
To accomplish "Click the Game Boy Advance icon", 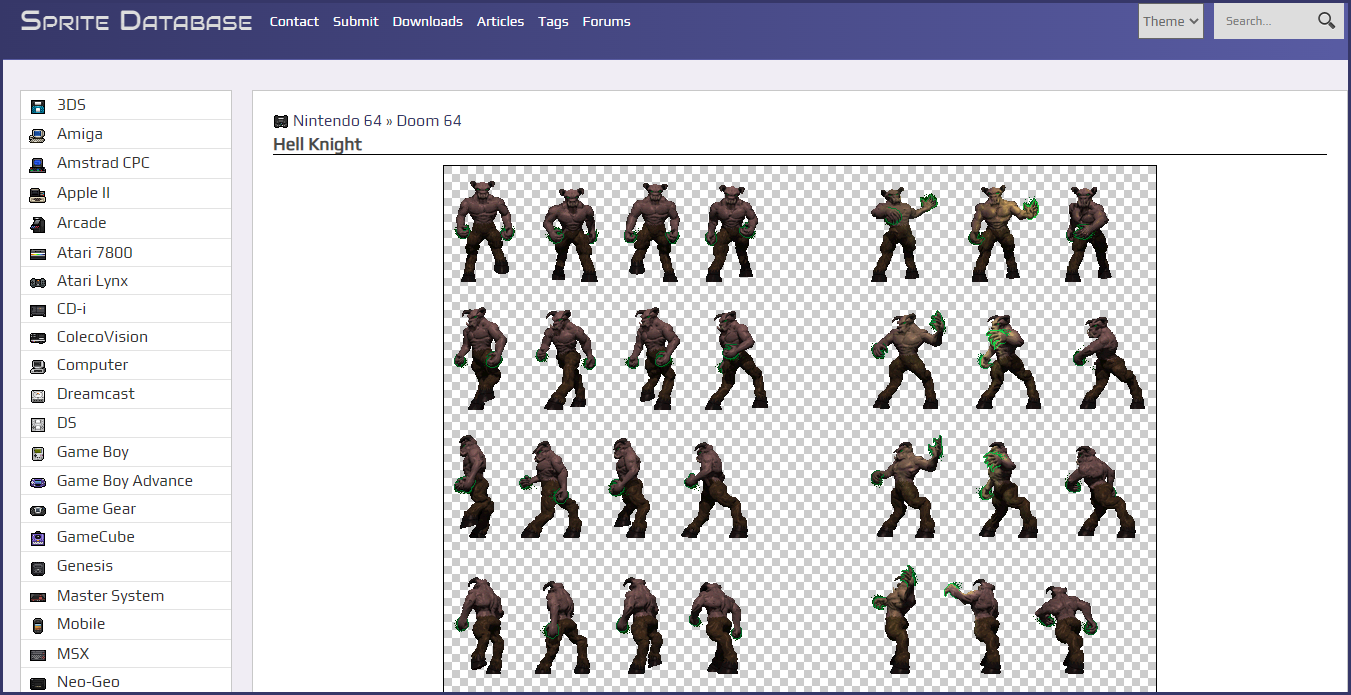I will pos(38,482).
